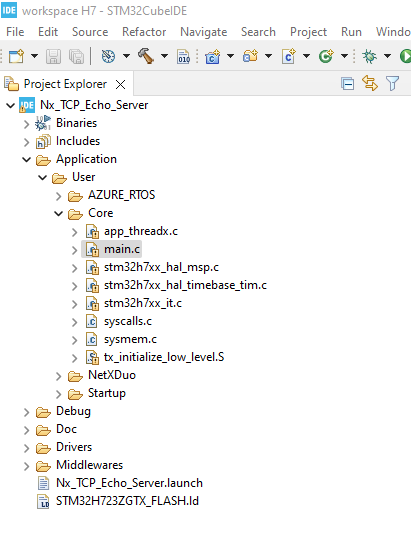The height and width of the screenshot is (560, 411).
Task: Select app_threadx.c in the tree
Action: pos(141,231)
